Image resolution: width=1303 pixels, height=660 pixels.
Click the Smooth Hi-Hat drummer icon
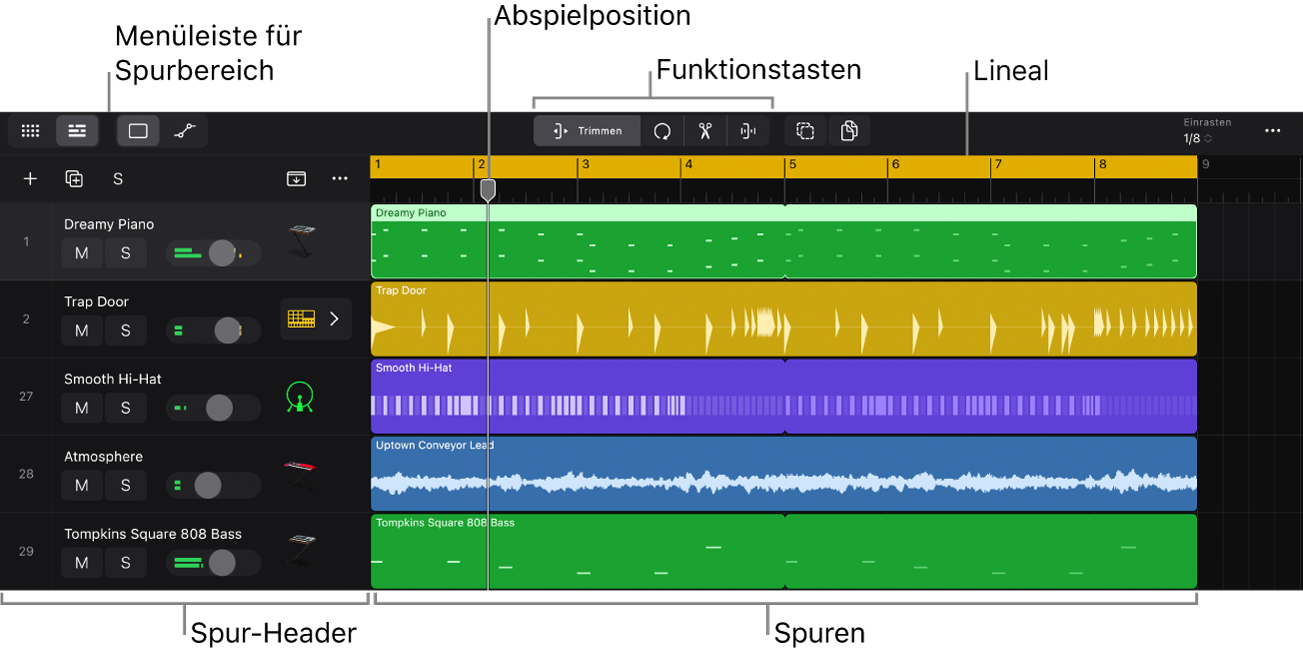pyautogui.click(x=300, y=397)
